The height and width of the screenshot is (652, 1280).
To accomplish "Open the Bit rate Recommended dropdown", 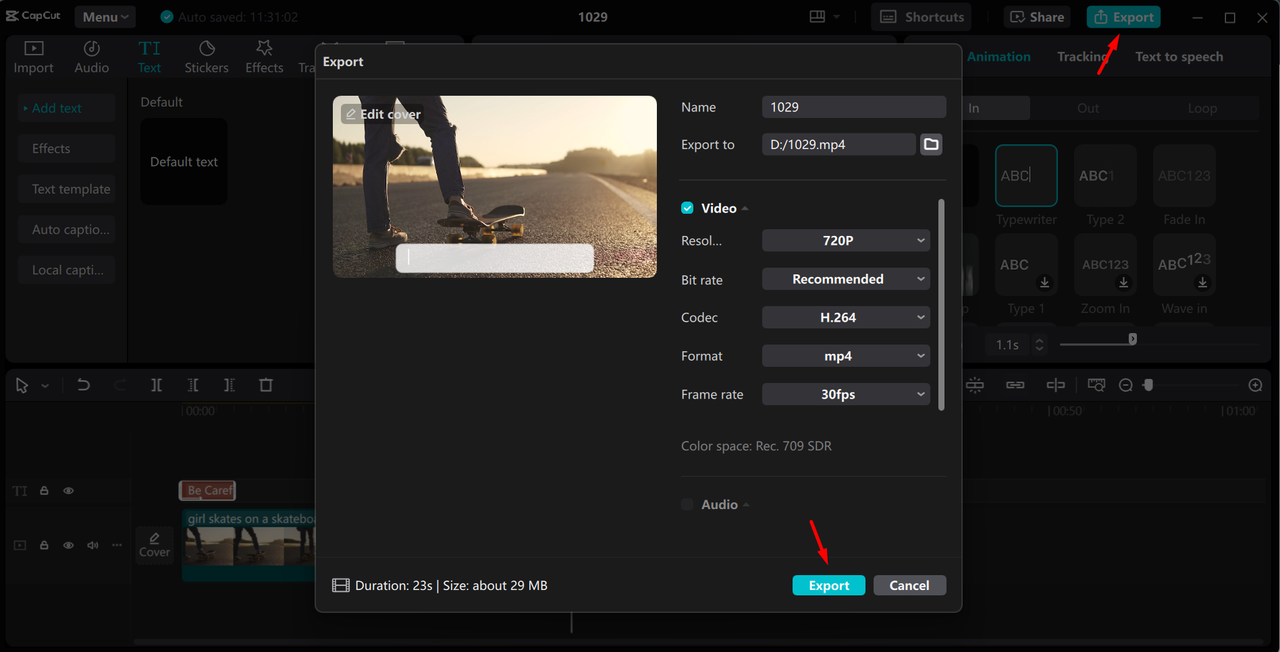I will pyautogui.click(x=846, y=279).
